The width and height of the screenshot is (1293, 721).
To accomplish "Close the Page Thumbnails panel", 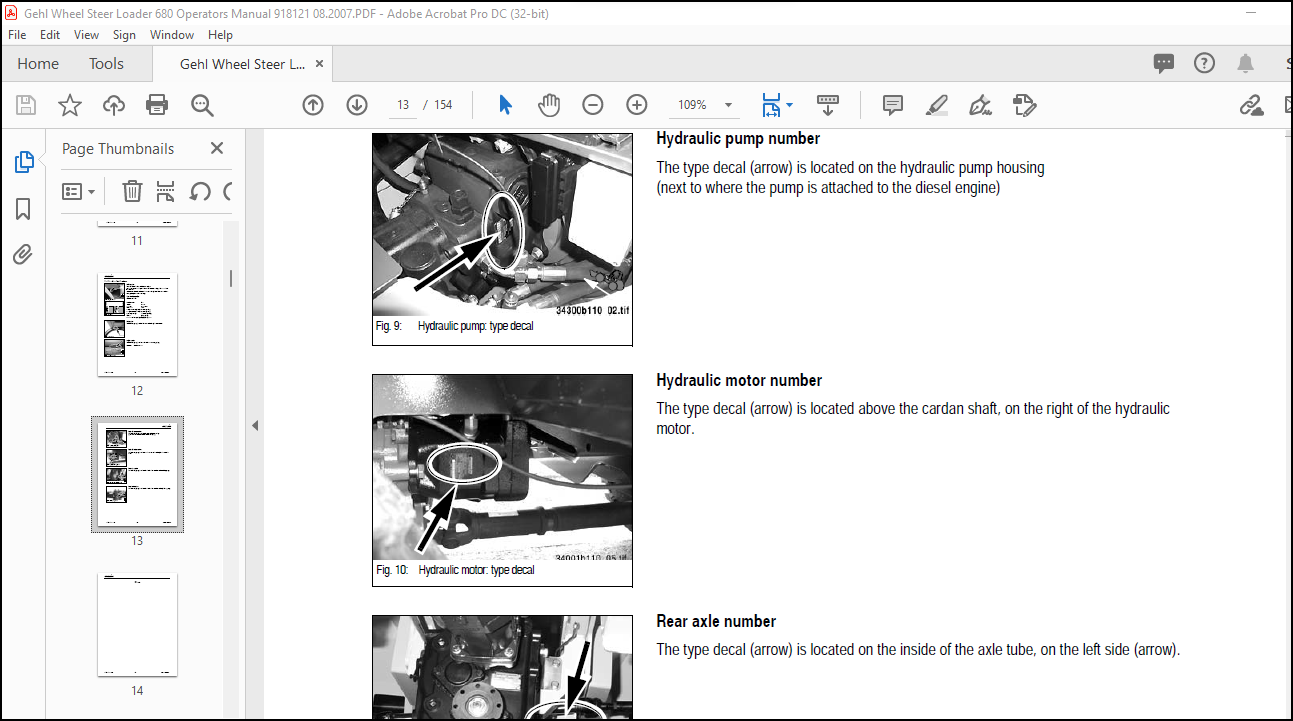I will click(x=217, y=148).
